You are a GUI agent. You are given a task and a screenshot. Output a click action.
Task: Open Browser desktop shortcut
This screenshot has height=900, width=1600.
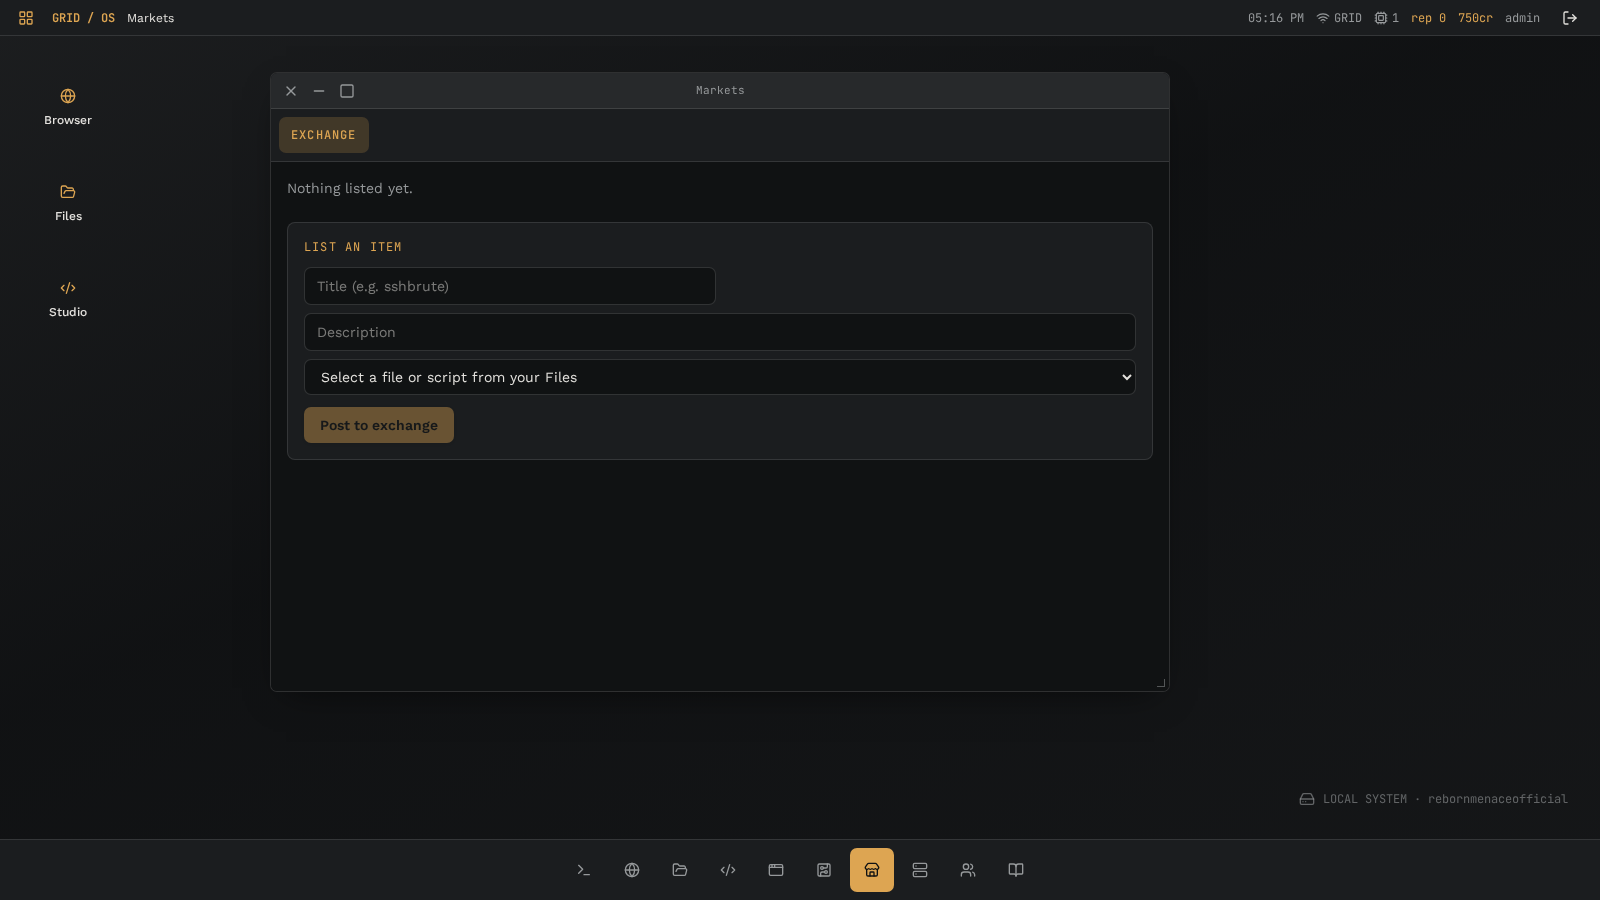pyautogui.click(x=68, y=107)
